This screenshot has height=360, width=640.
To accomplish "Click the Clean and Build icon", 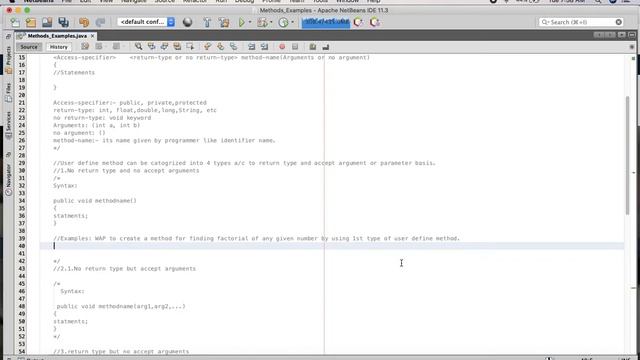I will click(x=224, y=22).
